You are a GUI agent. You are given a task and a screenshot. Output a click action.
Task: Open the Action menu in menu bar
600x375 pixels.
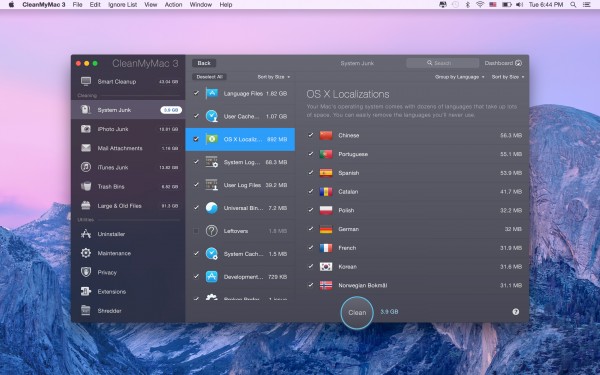(x=173, y=5)
